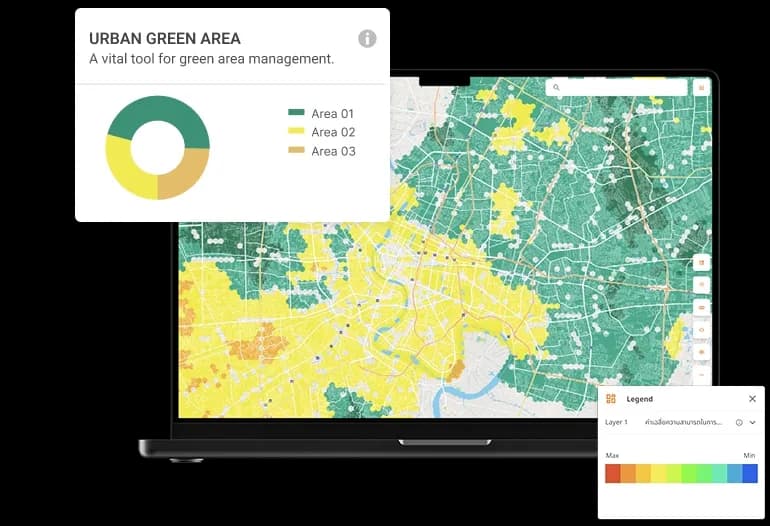Pick the dark blue swatch at the Min end
770x526 pixels.
(750, 473)
